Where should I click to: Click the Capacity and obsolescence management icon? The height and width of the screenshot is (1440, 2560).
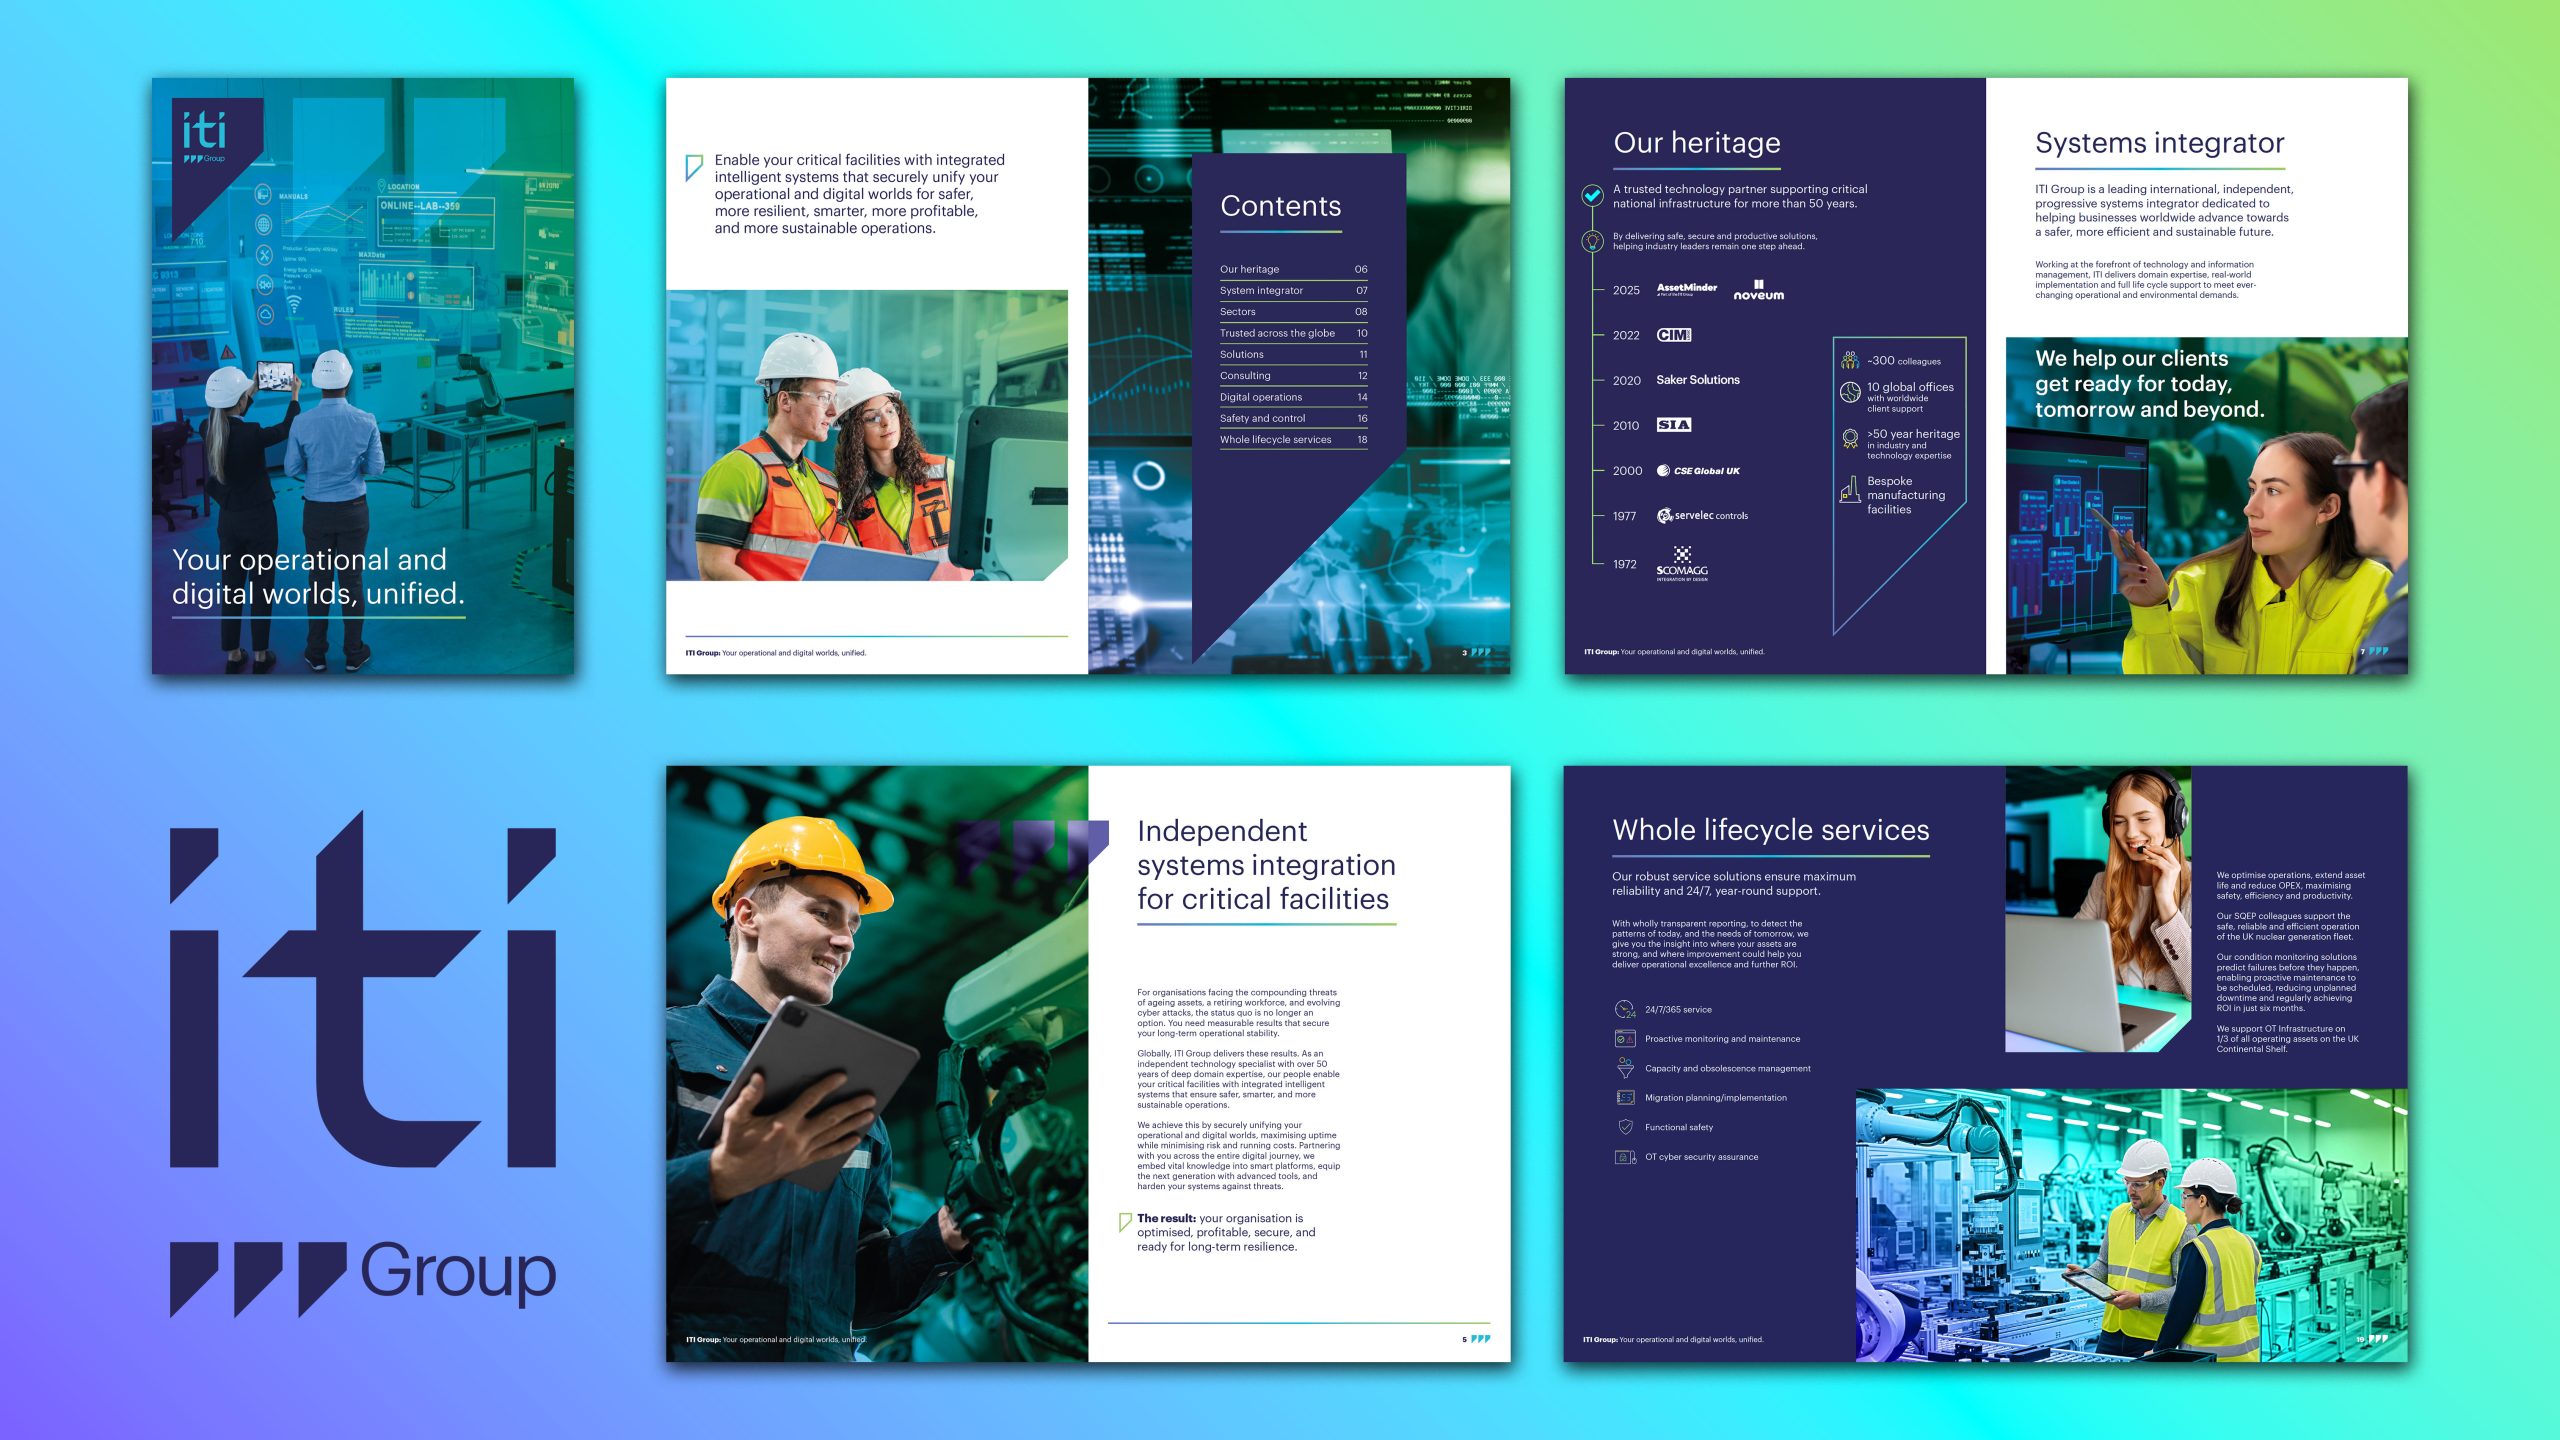coord(1625,1068)
